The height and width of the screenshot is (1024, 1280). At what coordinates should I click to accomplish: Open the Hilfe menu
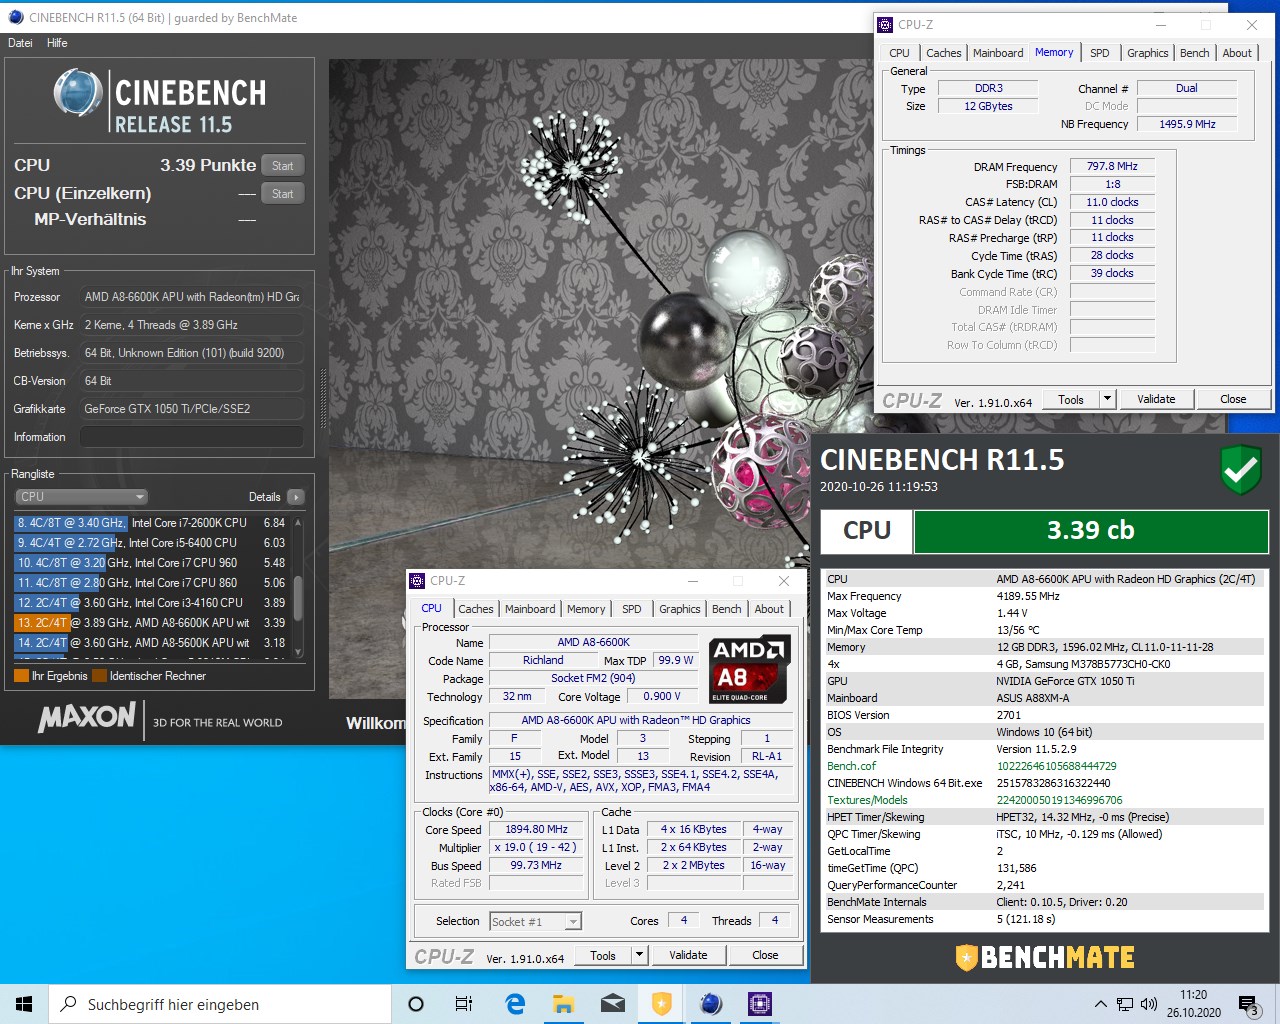pyautogui.click(x=57, y=43)
